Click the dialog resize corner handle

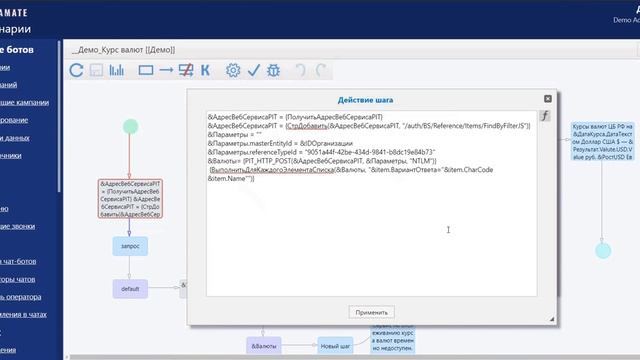(551, 319)
